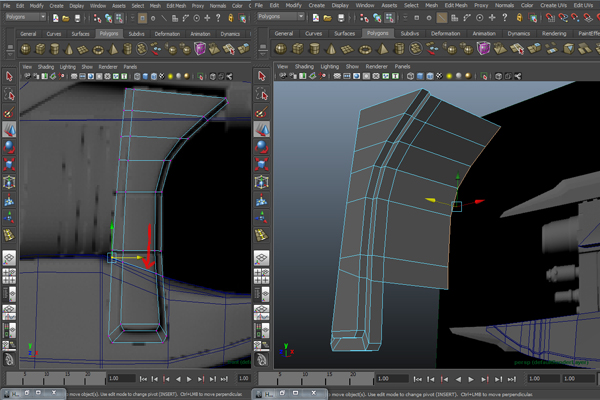Select the Move tool in left window toolbox
This screenshot has width=600, height=400.
(x=9, y=129)
